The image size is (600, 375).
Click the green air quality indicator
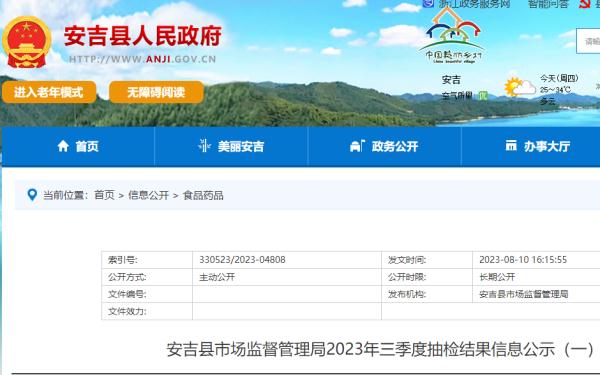pos(483,96)
